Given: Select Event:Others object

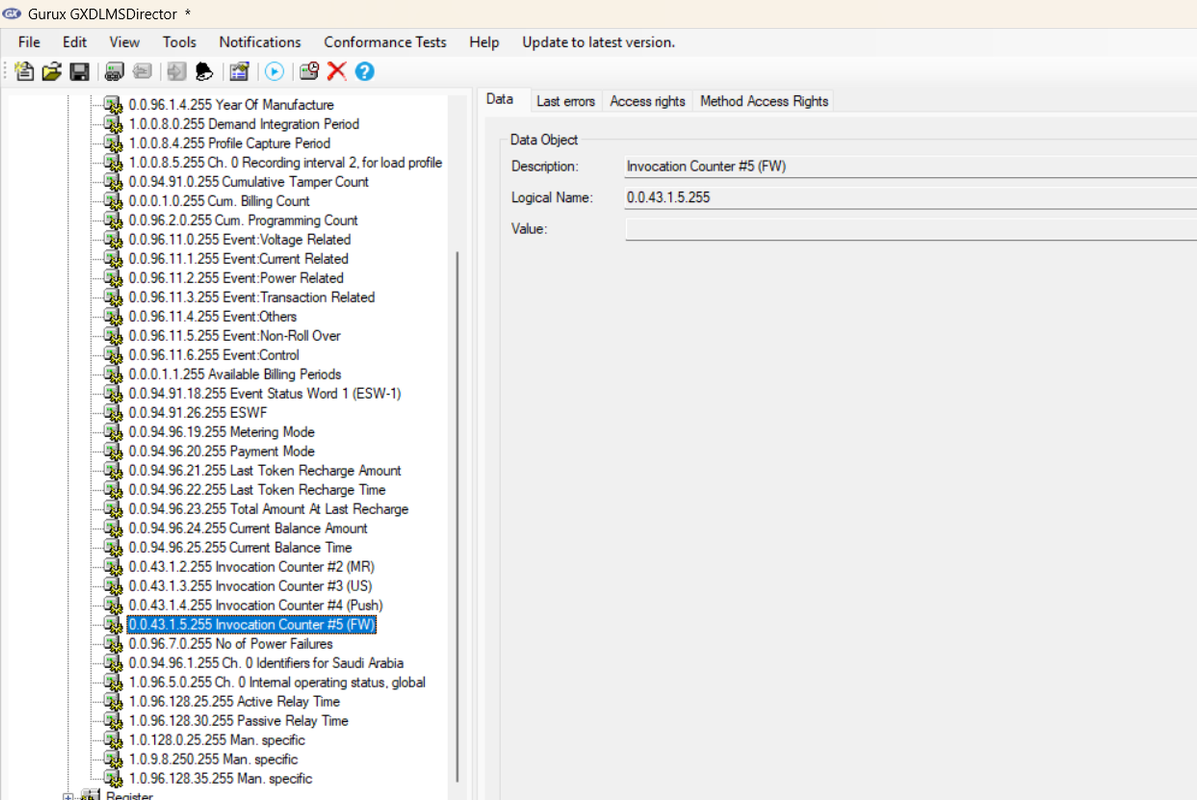Looking at the screenshot, I should tap(212, 317).
